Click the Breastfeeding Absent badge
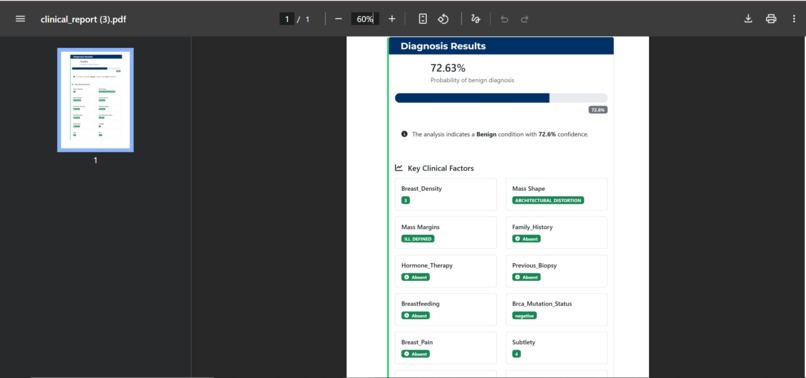The height and width of the screenshot is (378, 806). coord(415,315)
